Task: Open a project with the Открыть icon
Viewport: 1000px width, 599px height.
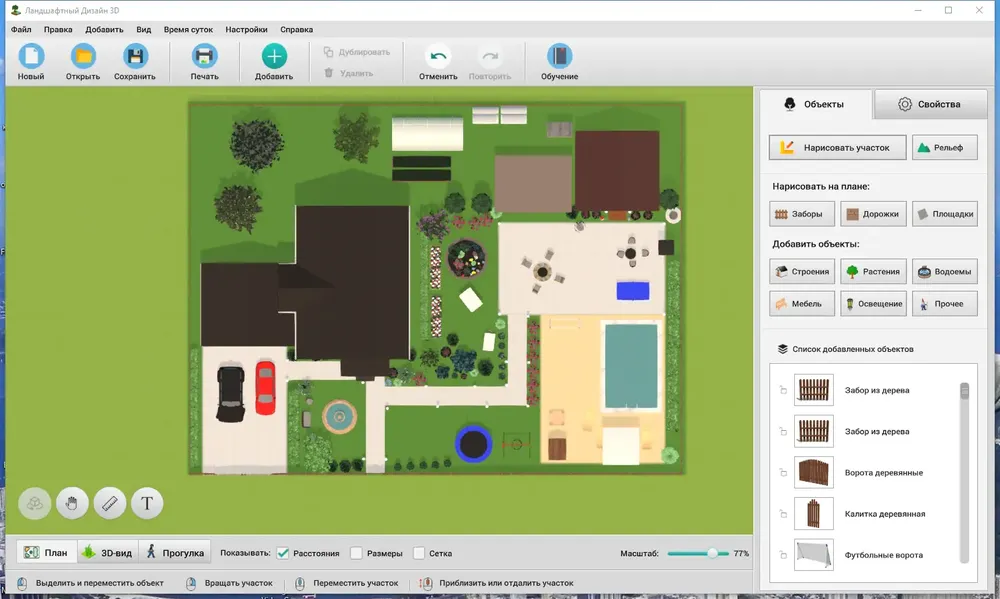Action: 83,56
